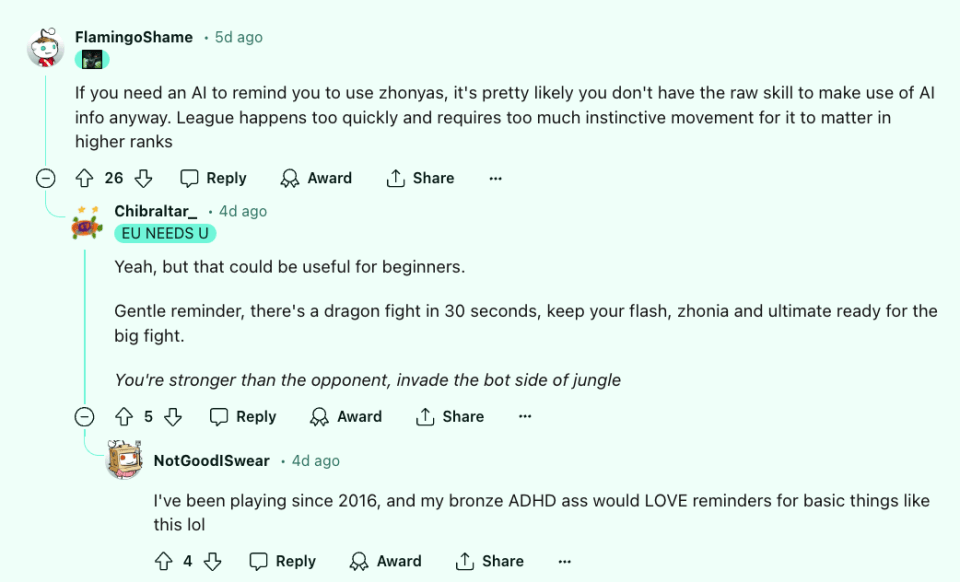Open more options on FlamingoShame's comment
Image resolution: width=960 pixels, height=582 pixels.
pos(495,178)
